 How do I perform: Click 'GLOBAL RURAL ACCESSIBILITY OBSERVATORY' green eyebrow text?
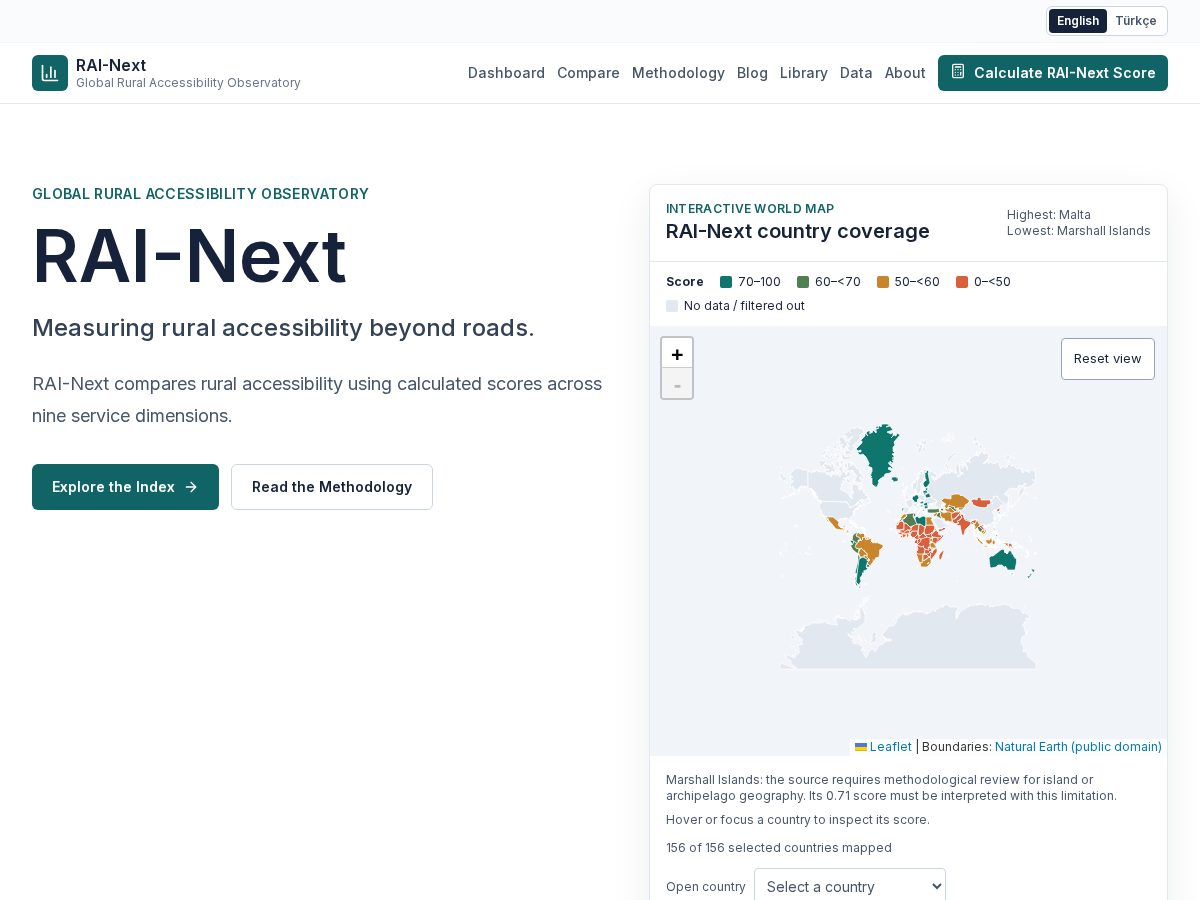pos(200,194)
